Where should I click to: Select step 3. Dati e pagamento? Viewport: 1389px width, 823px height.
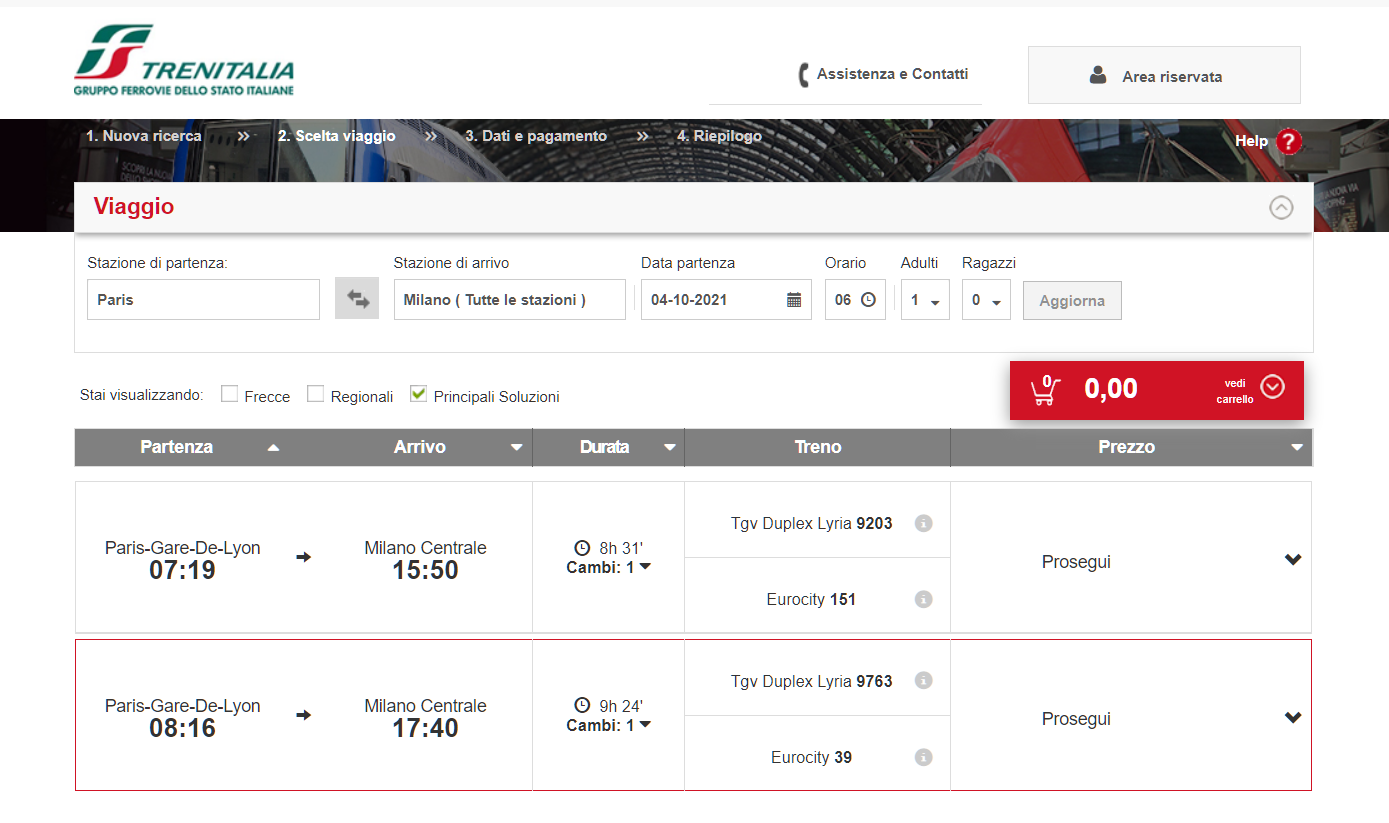point(536,136)
